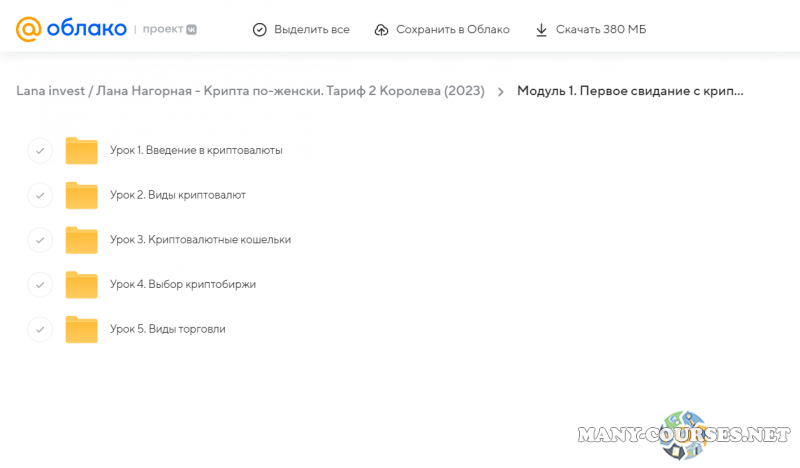
Task: Check the Урок 5 folder checkbox
Action: pyautogui.click(x=40, y=329)
